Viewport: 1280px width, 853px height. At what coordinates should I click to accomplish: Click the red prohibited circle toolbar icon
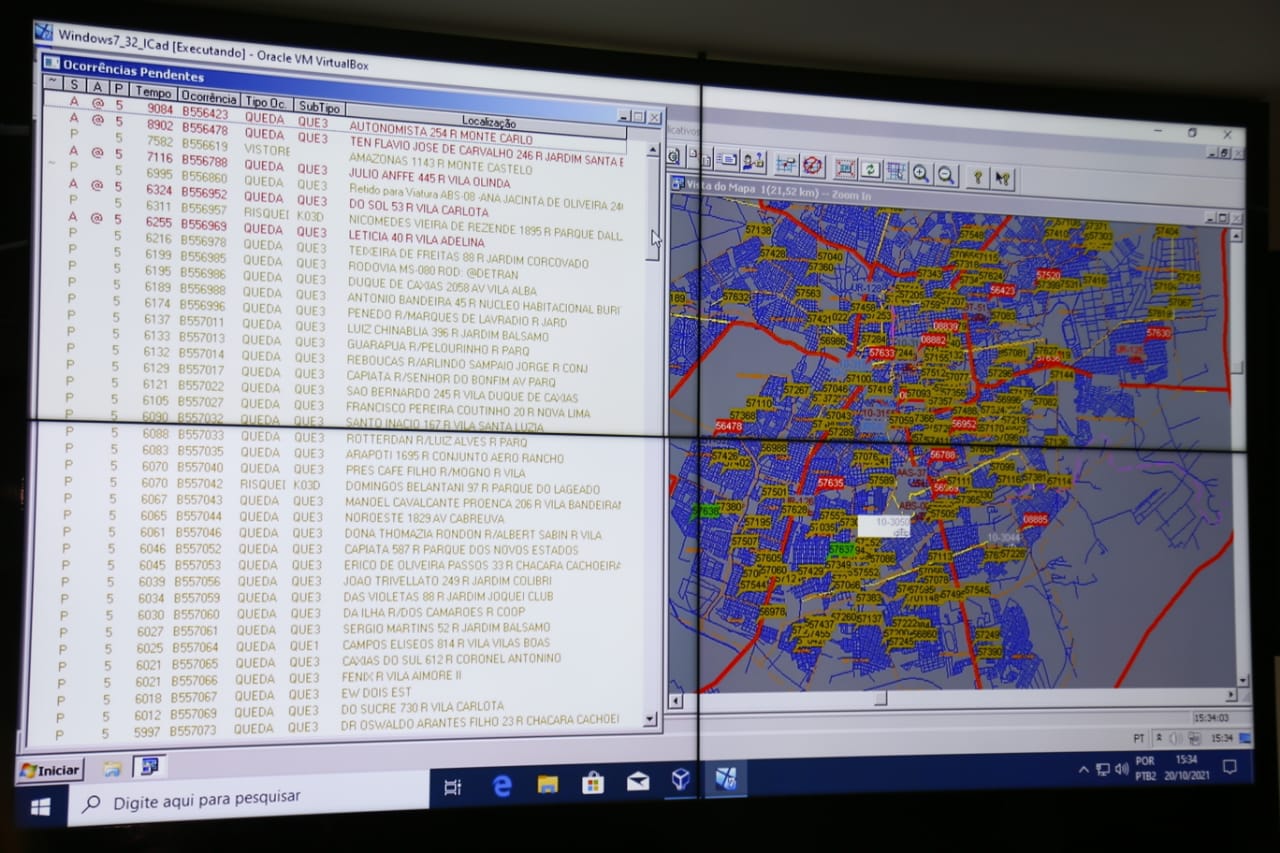[812, 165]
